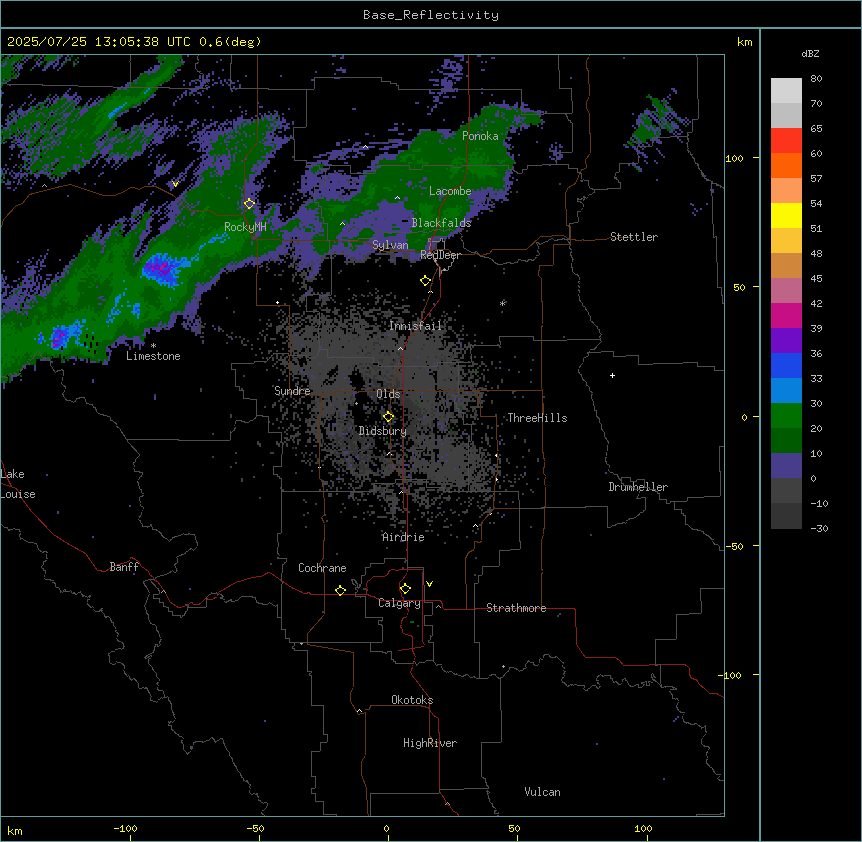Pick the slate purple 10 dBZ legend swatch
862x842 pixels.
pos(786,466)
